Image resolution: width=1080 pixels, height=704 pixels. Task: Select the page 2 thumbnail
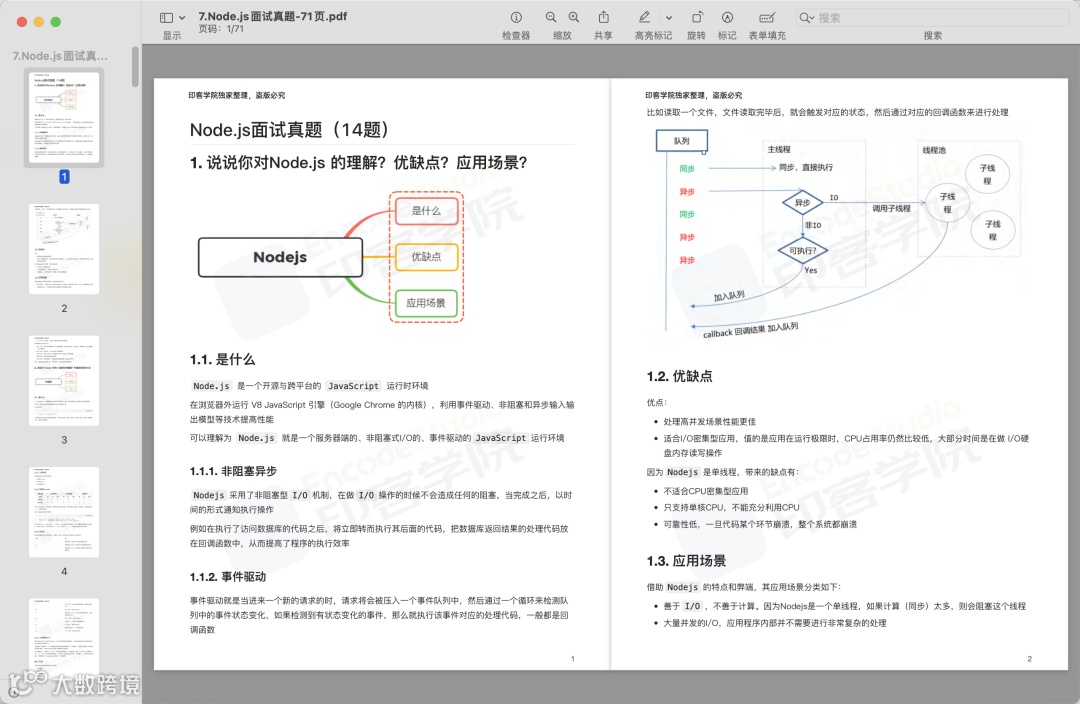[64, 249]
